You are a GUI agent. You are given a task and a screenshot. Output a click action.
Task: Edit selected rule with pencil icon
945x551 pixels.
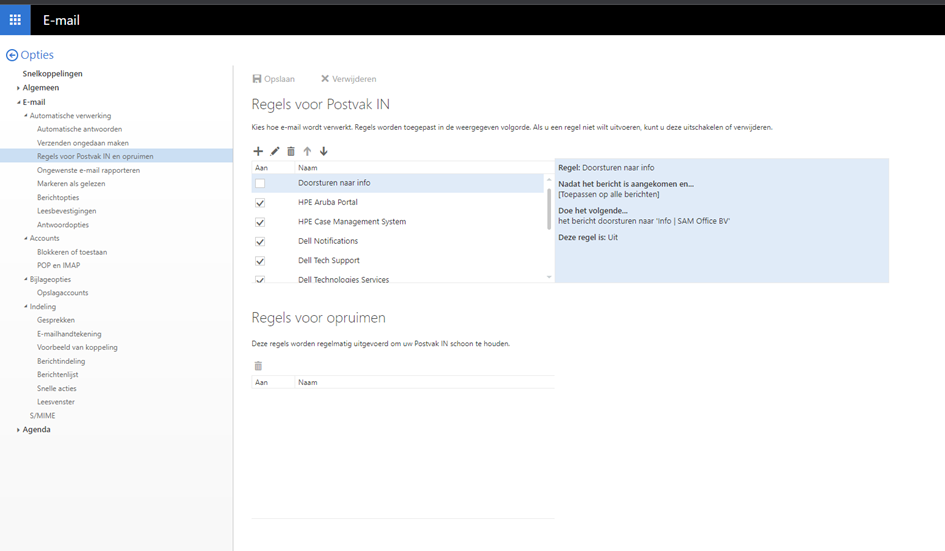275,151
